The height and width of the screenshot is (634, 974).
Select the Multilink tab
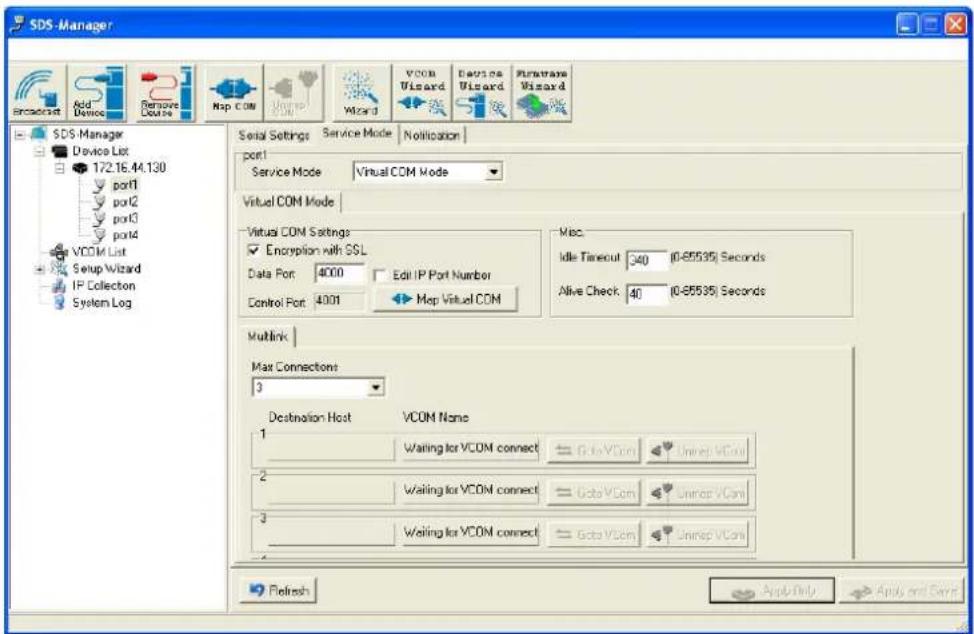pos(268,337)
